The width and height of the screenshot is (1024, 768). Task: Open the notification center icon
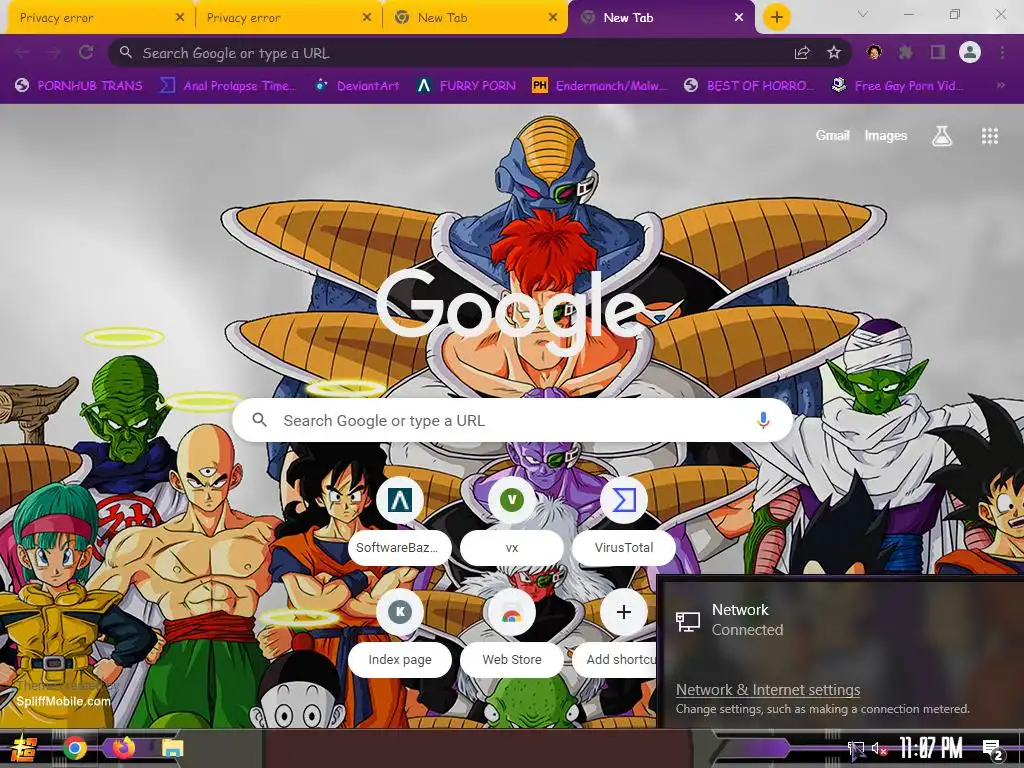[993, 749]
